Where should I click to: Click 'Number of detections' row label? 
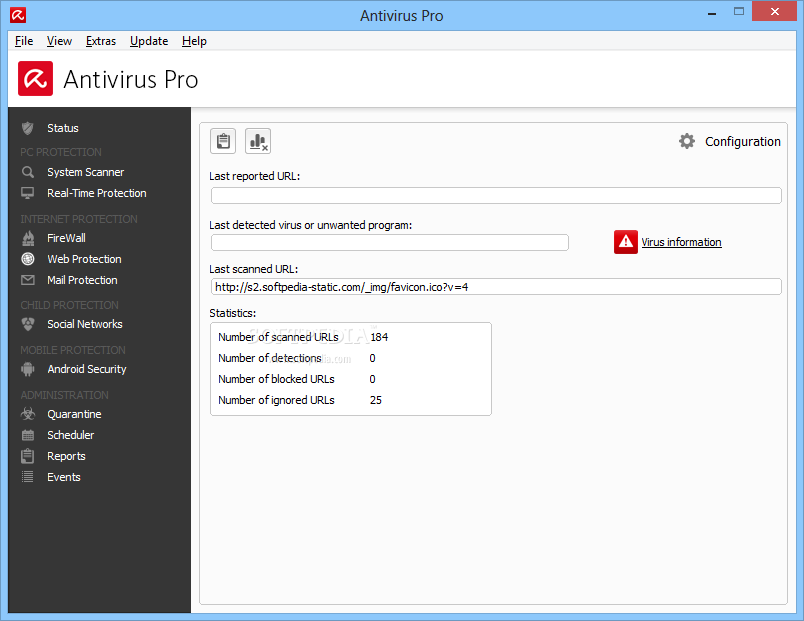(x=270, y=358)
